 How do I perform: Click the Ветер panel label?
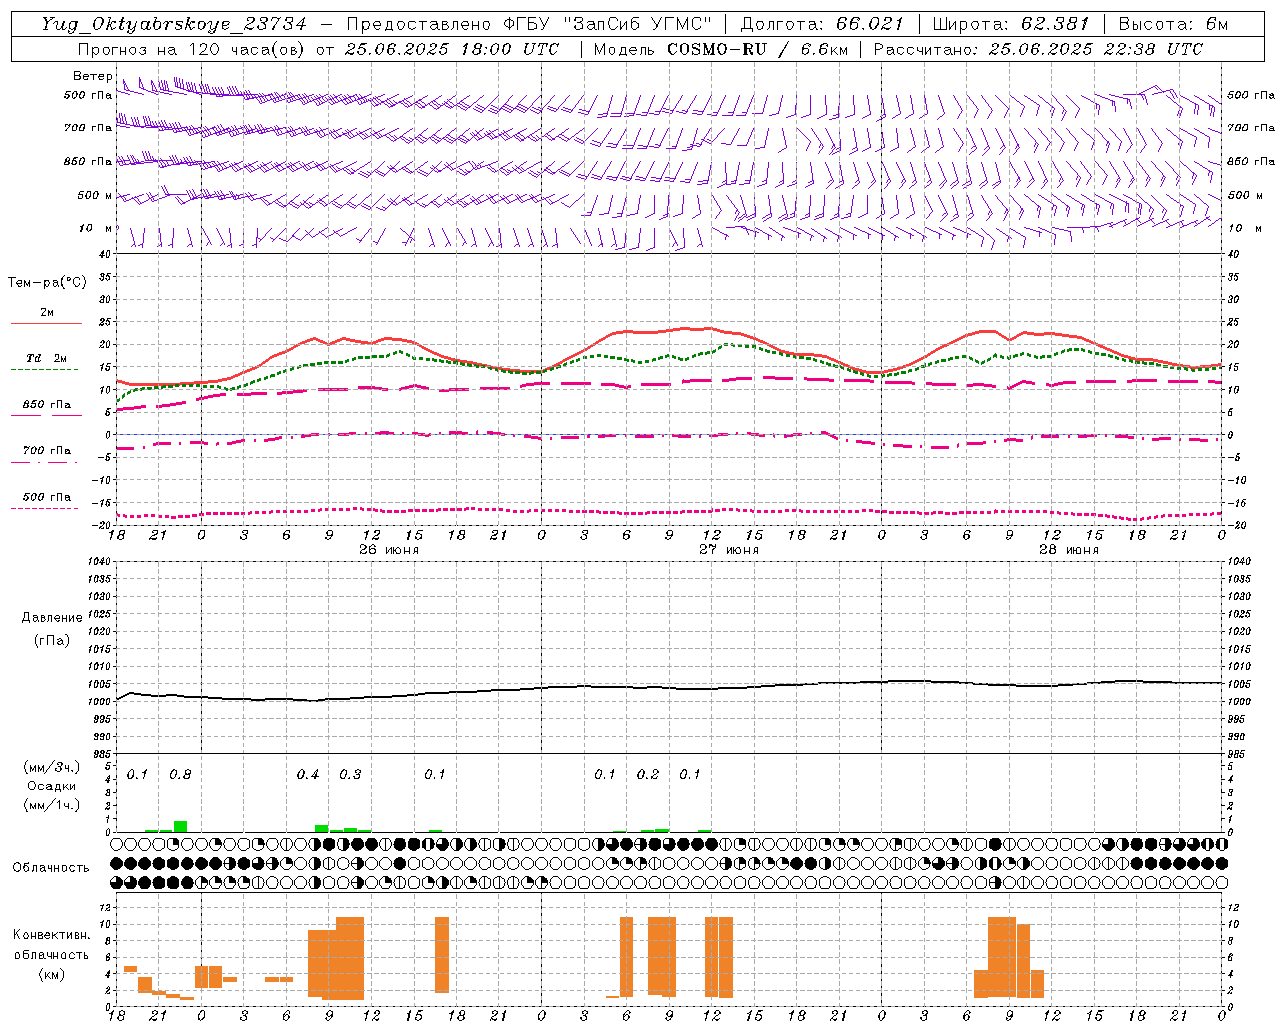(92, 76)
